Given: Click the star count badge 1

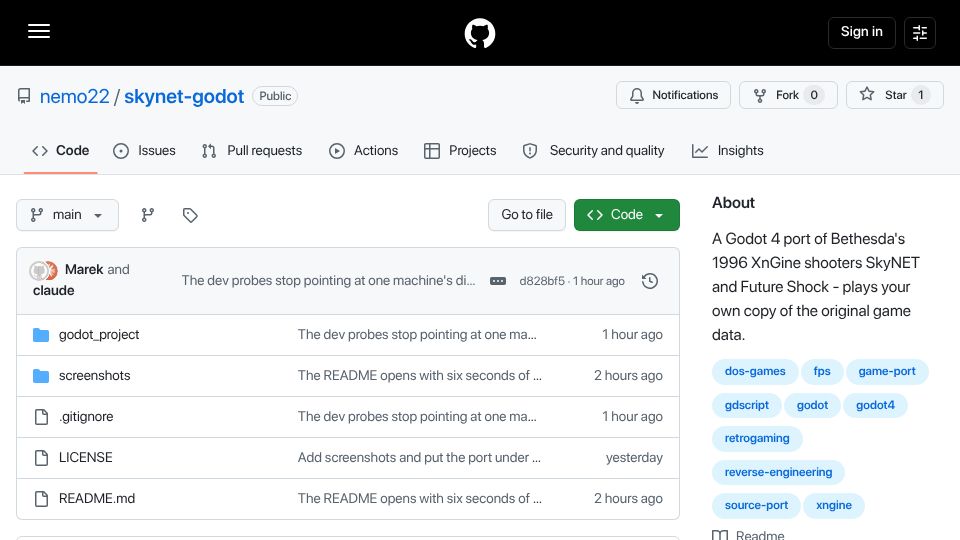Looking at the screenshot, I should pos(920,95).
